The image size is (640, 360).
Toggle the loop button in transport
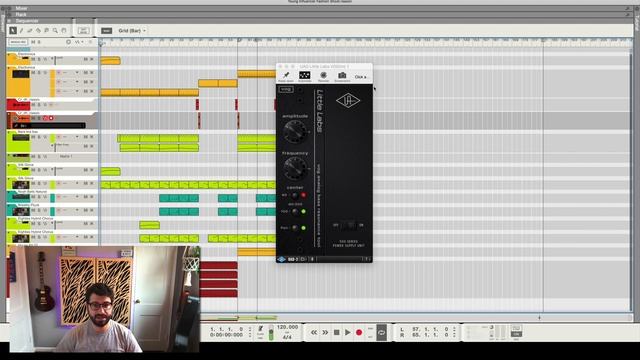click(x=381, y=333)
